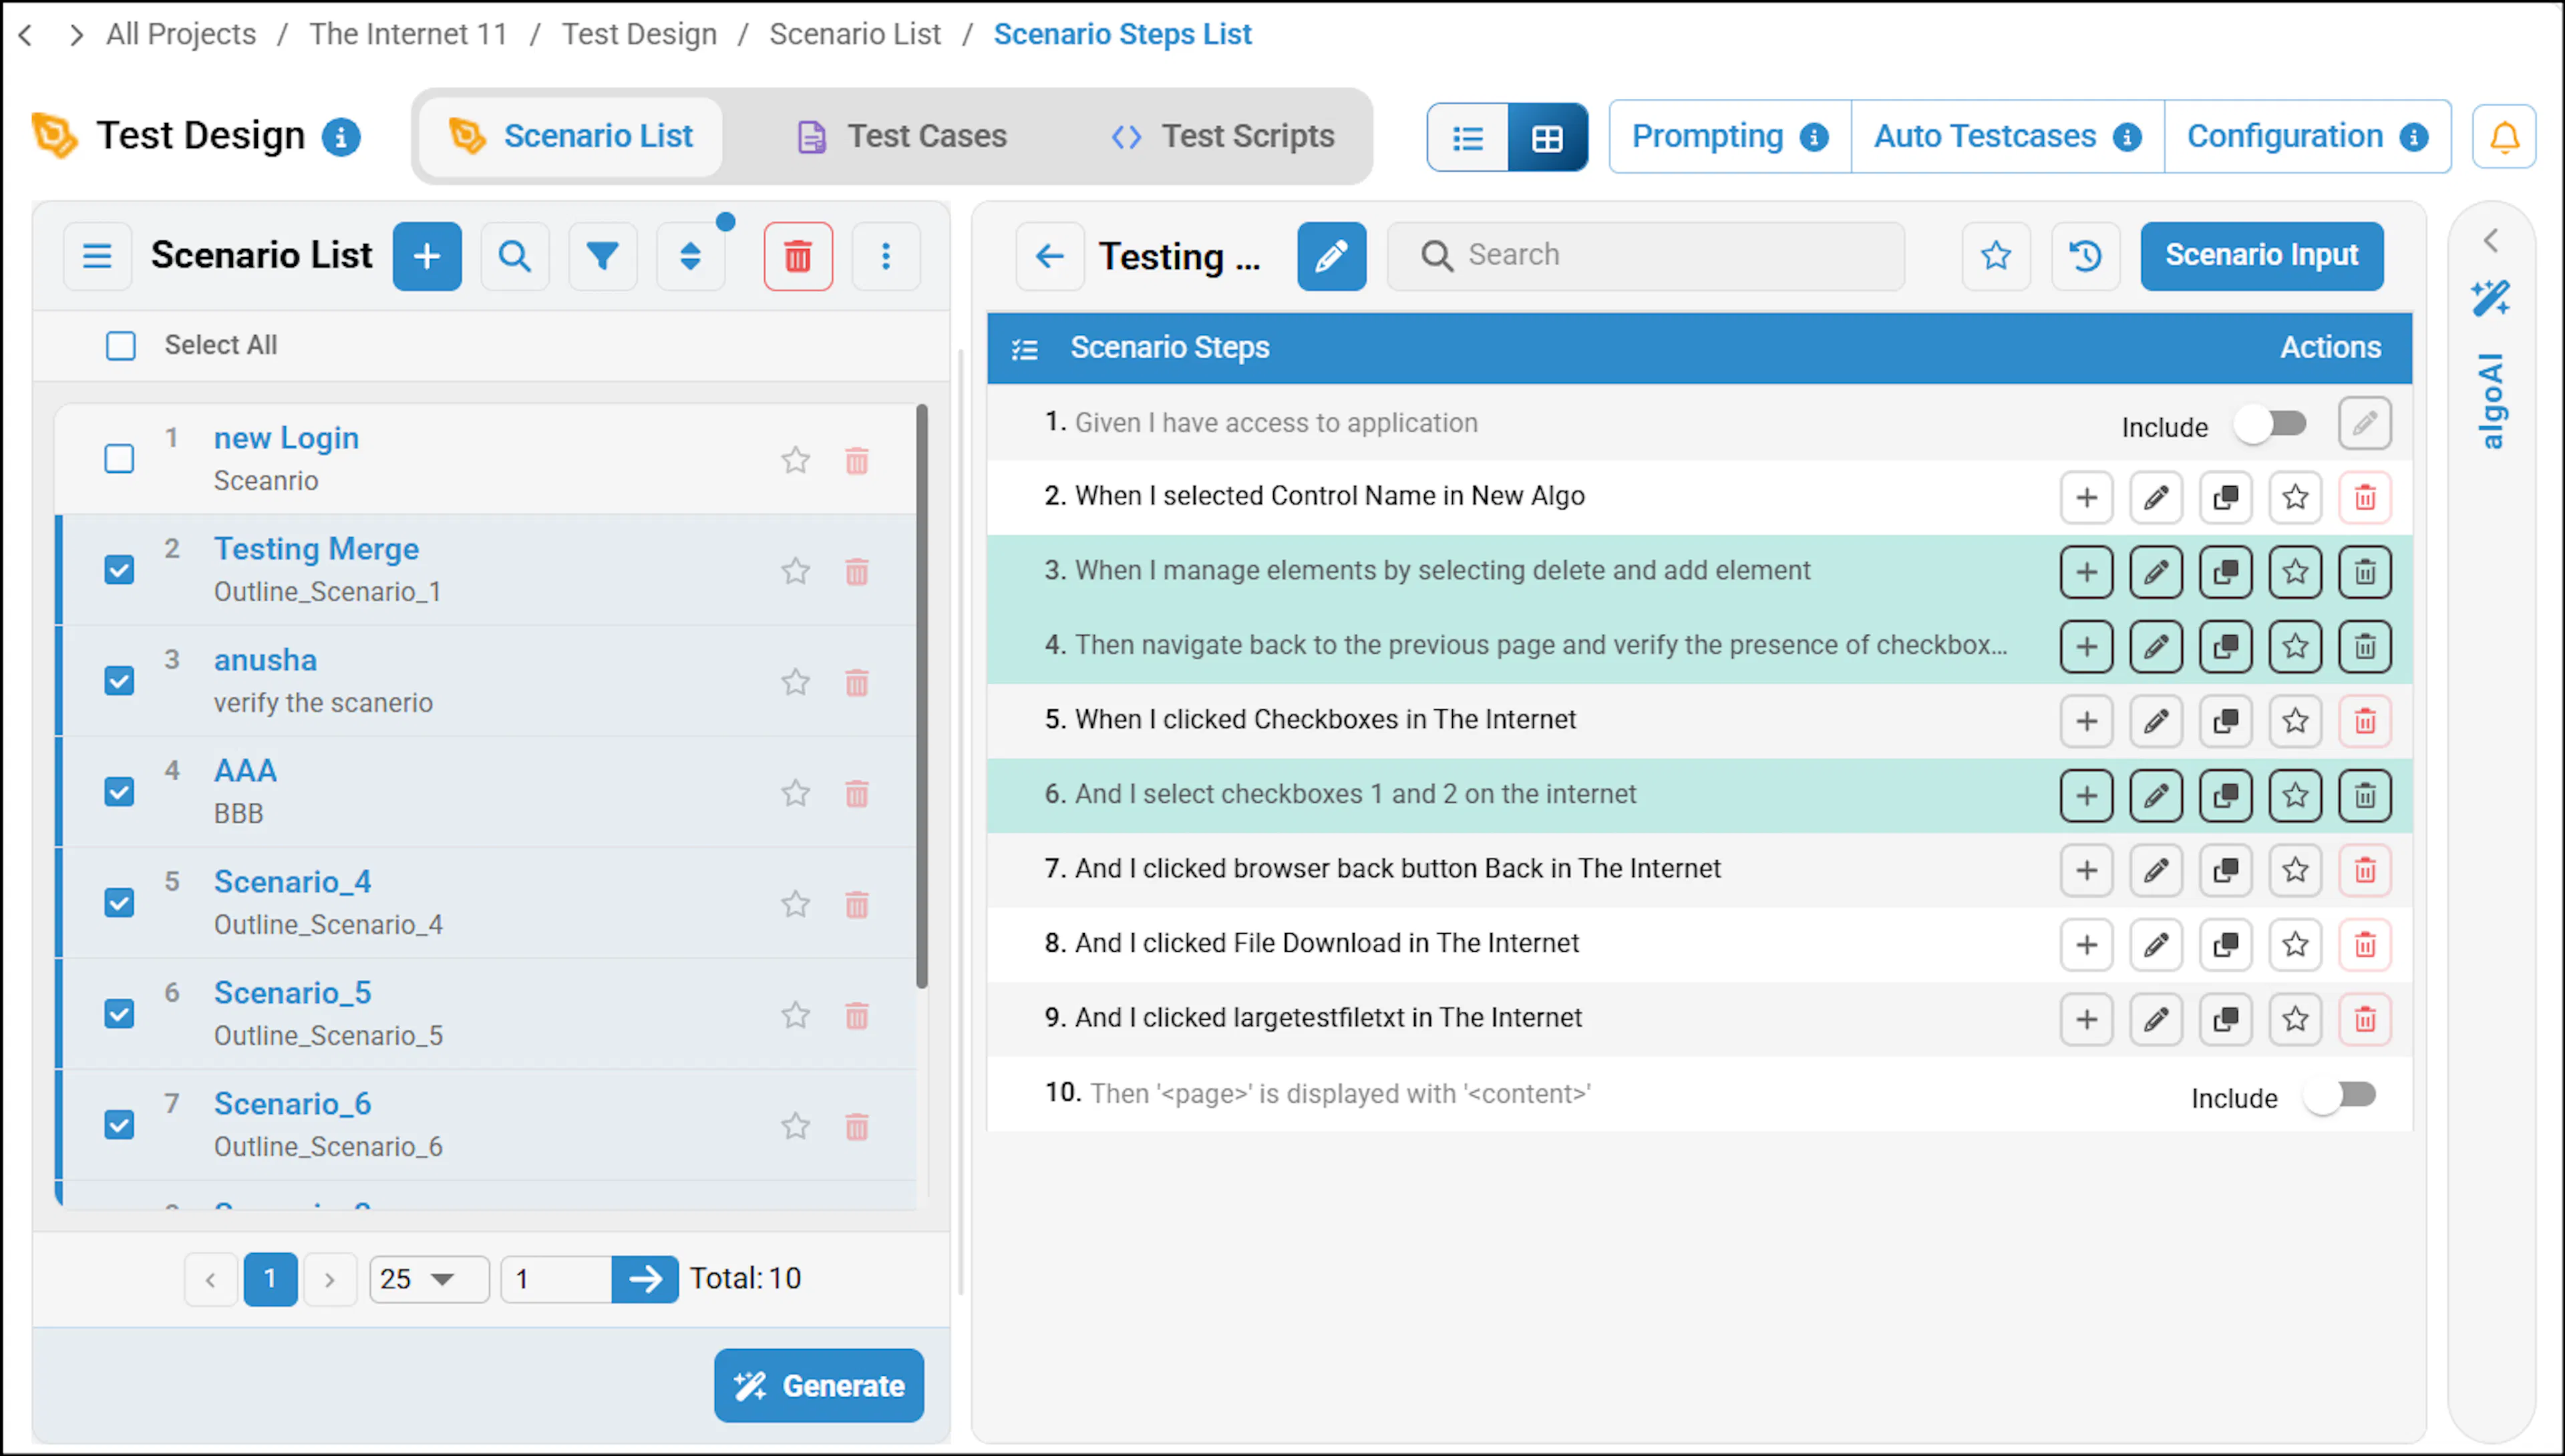Favorite the anusha scenario with its star
The height and width of the screenshot is (1456, 2565).
click(x=795, y=682)
